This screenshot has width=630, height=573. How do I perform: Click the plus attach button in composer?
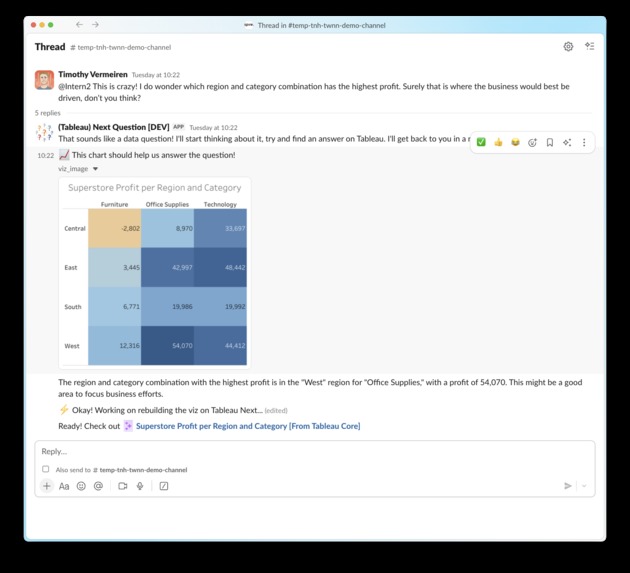(47, 486)
